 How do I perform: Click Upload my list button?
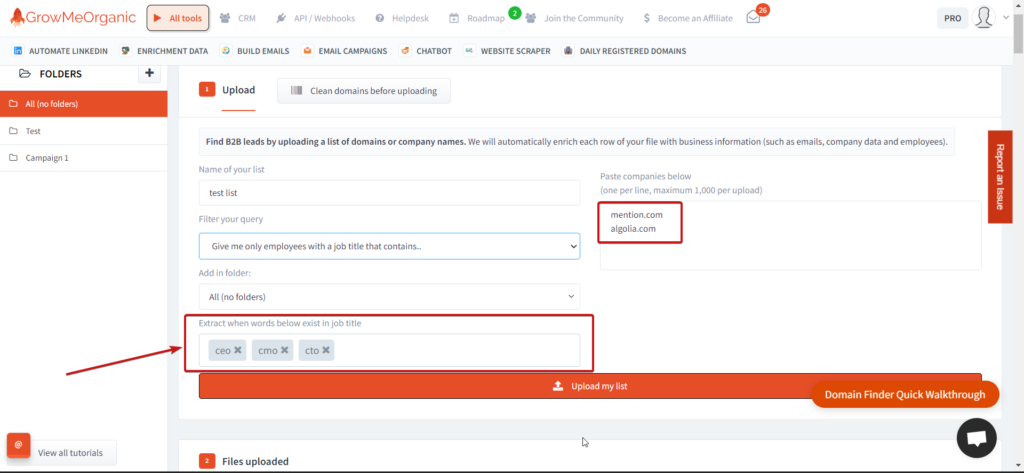point(590,386)
